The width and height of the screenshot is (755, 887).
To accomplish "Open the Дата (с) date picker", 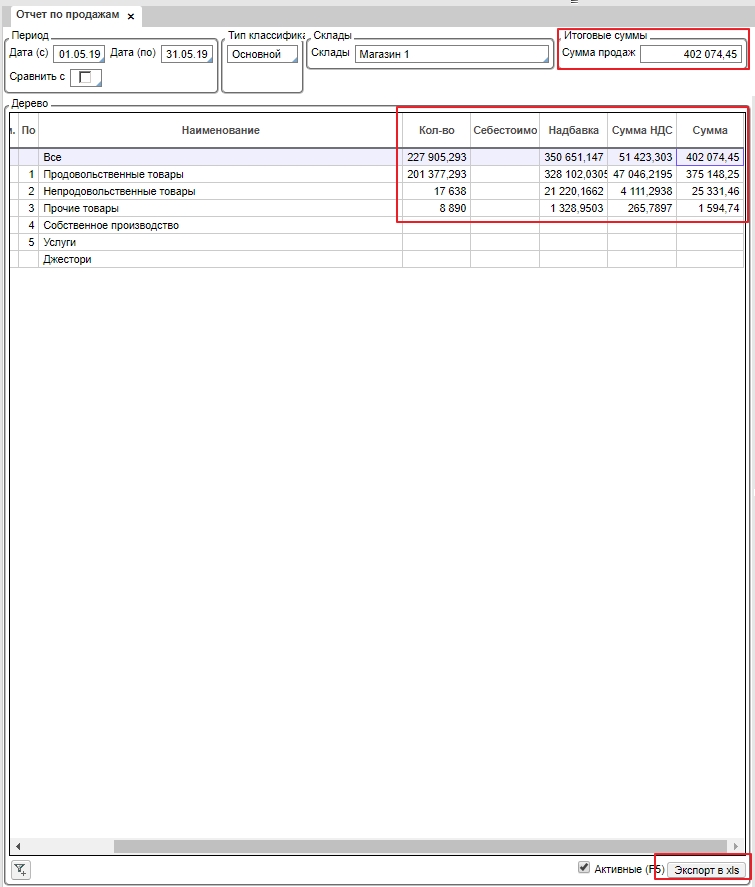I will tap(79, 54).
